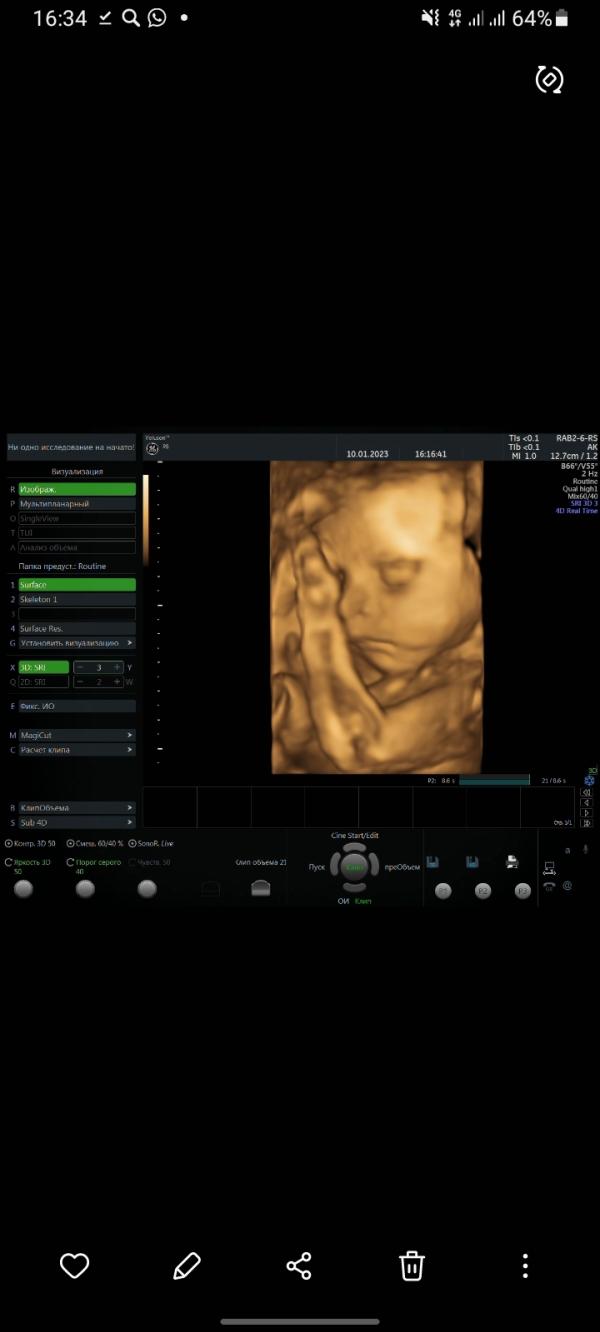The height and width of the screenshot is (1332, 600).
Task: Click the knob under Чувств. 50
Action: (x=147, y=889)
